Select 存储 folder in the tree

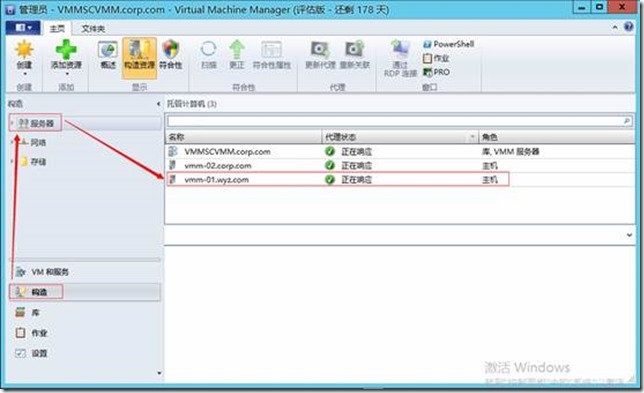[33, 162]
